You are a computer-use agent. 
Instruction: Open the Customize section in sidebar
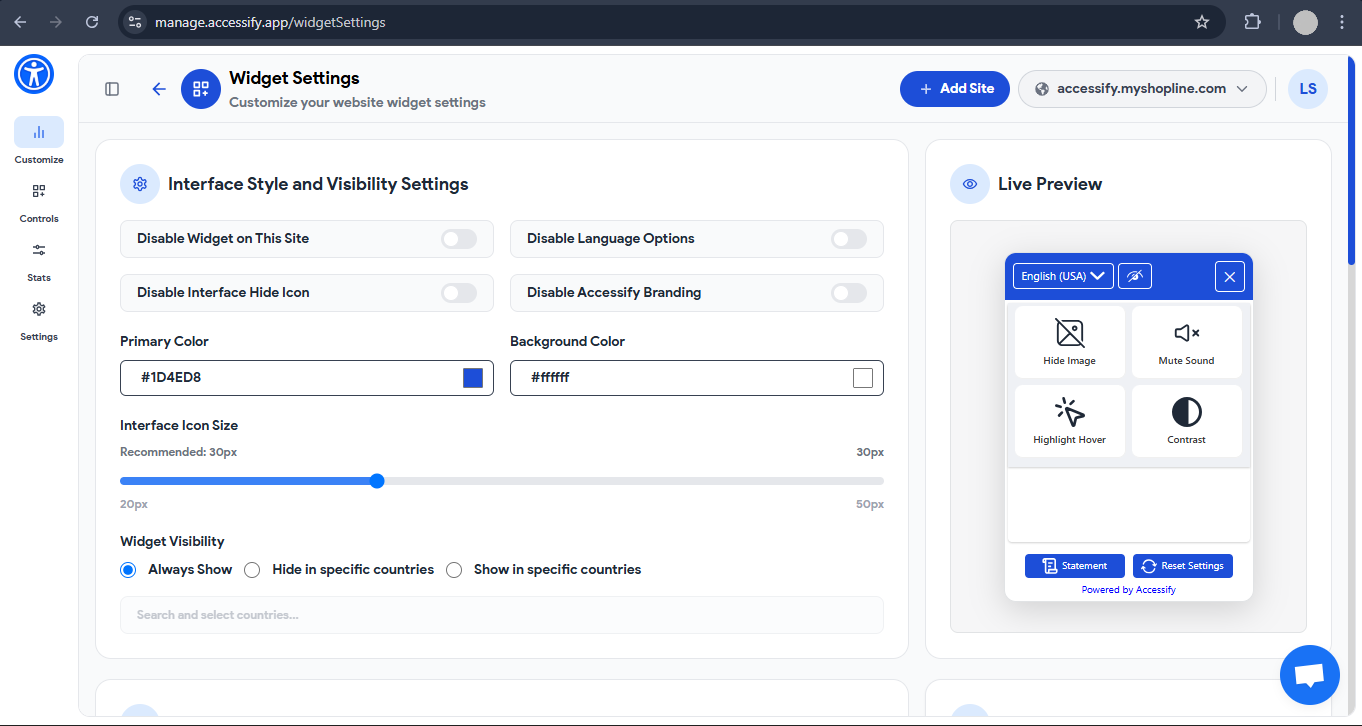pyautogui.click(x=38, y=138)
